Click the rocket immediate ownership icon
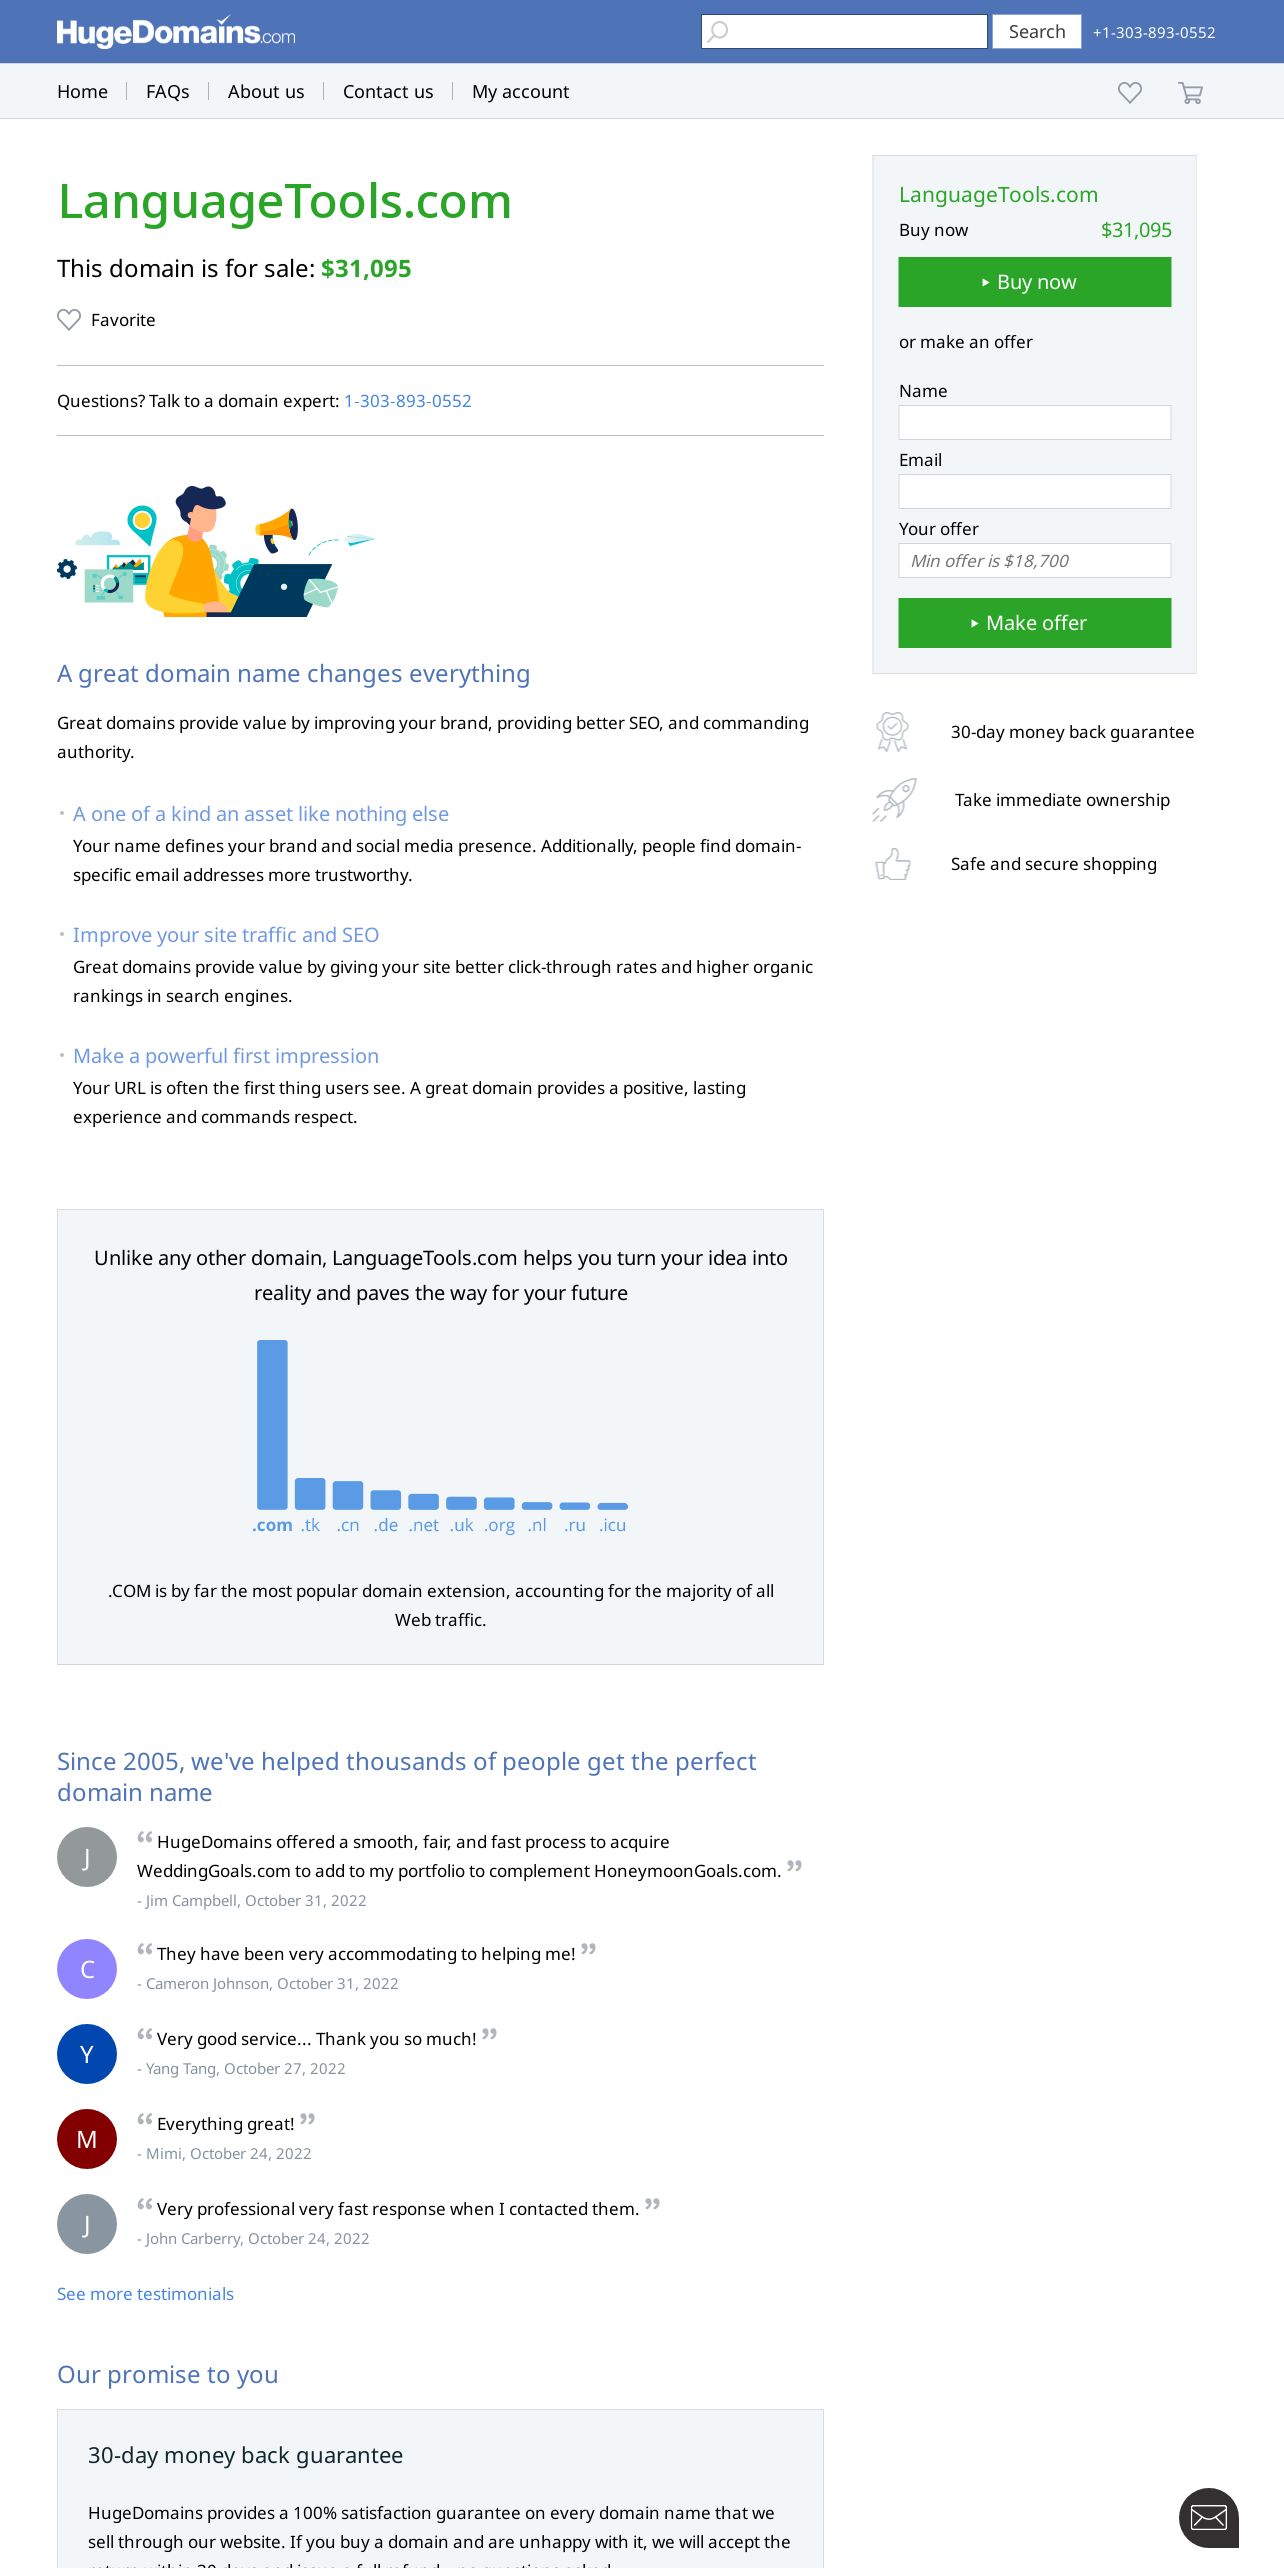The image size is (1284, 2568). pos(894,800)
